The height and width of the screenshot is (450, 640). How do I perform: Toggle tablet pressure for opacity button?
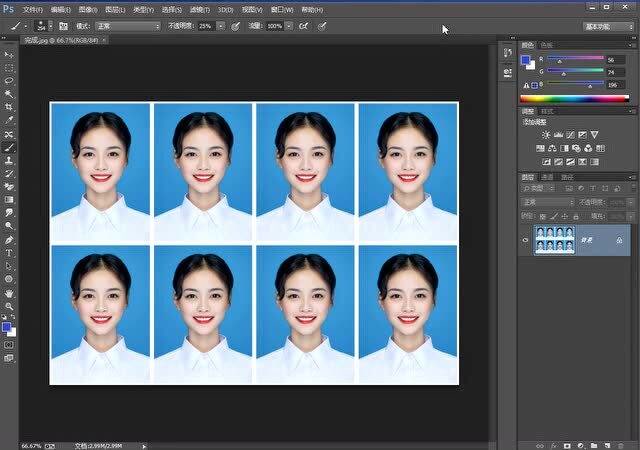(x=235, y=26)
